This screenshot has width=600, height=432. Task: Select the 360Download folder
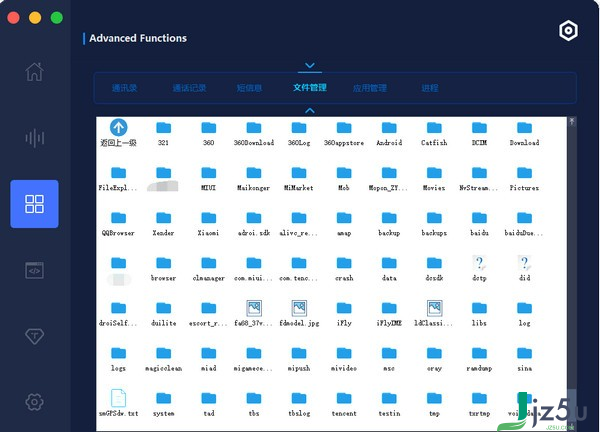pos(254,133)
